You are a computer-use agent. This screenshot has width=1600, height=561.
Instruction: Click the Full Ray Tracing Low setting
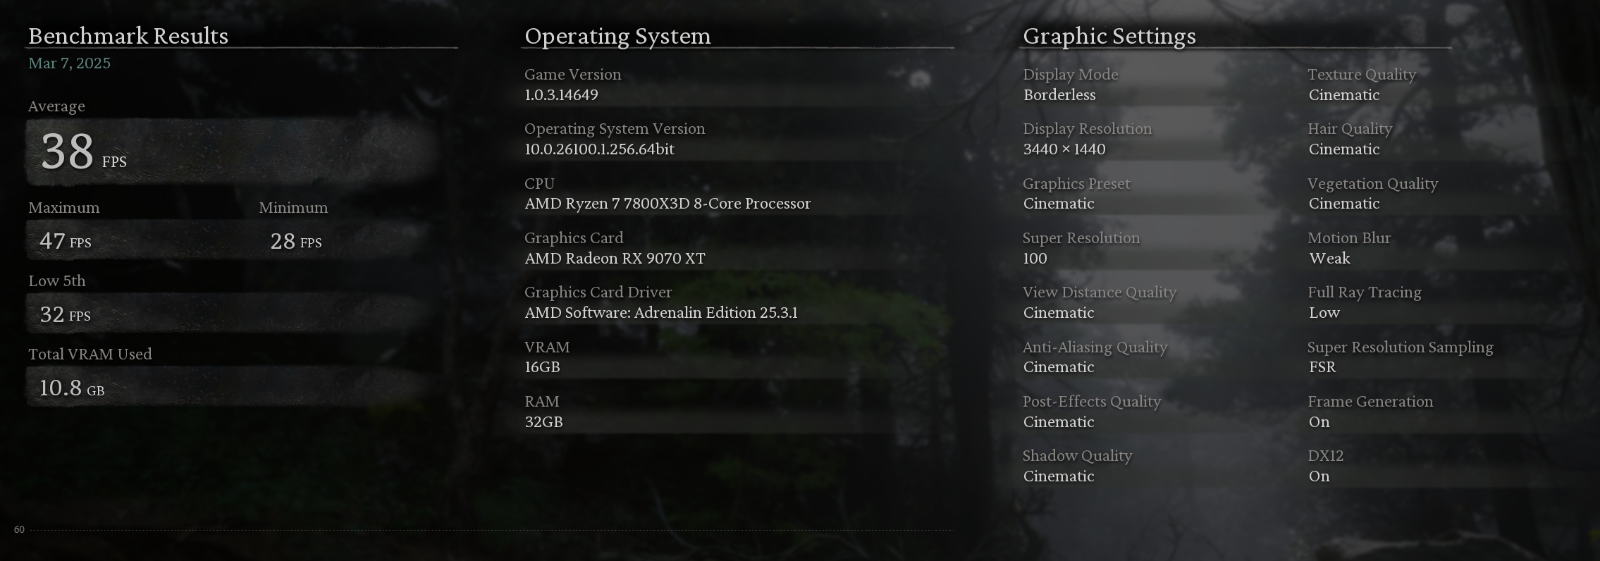pos(1324,313)
